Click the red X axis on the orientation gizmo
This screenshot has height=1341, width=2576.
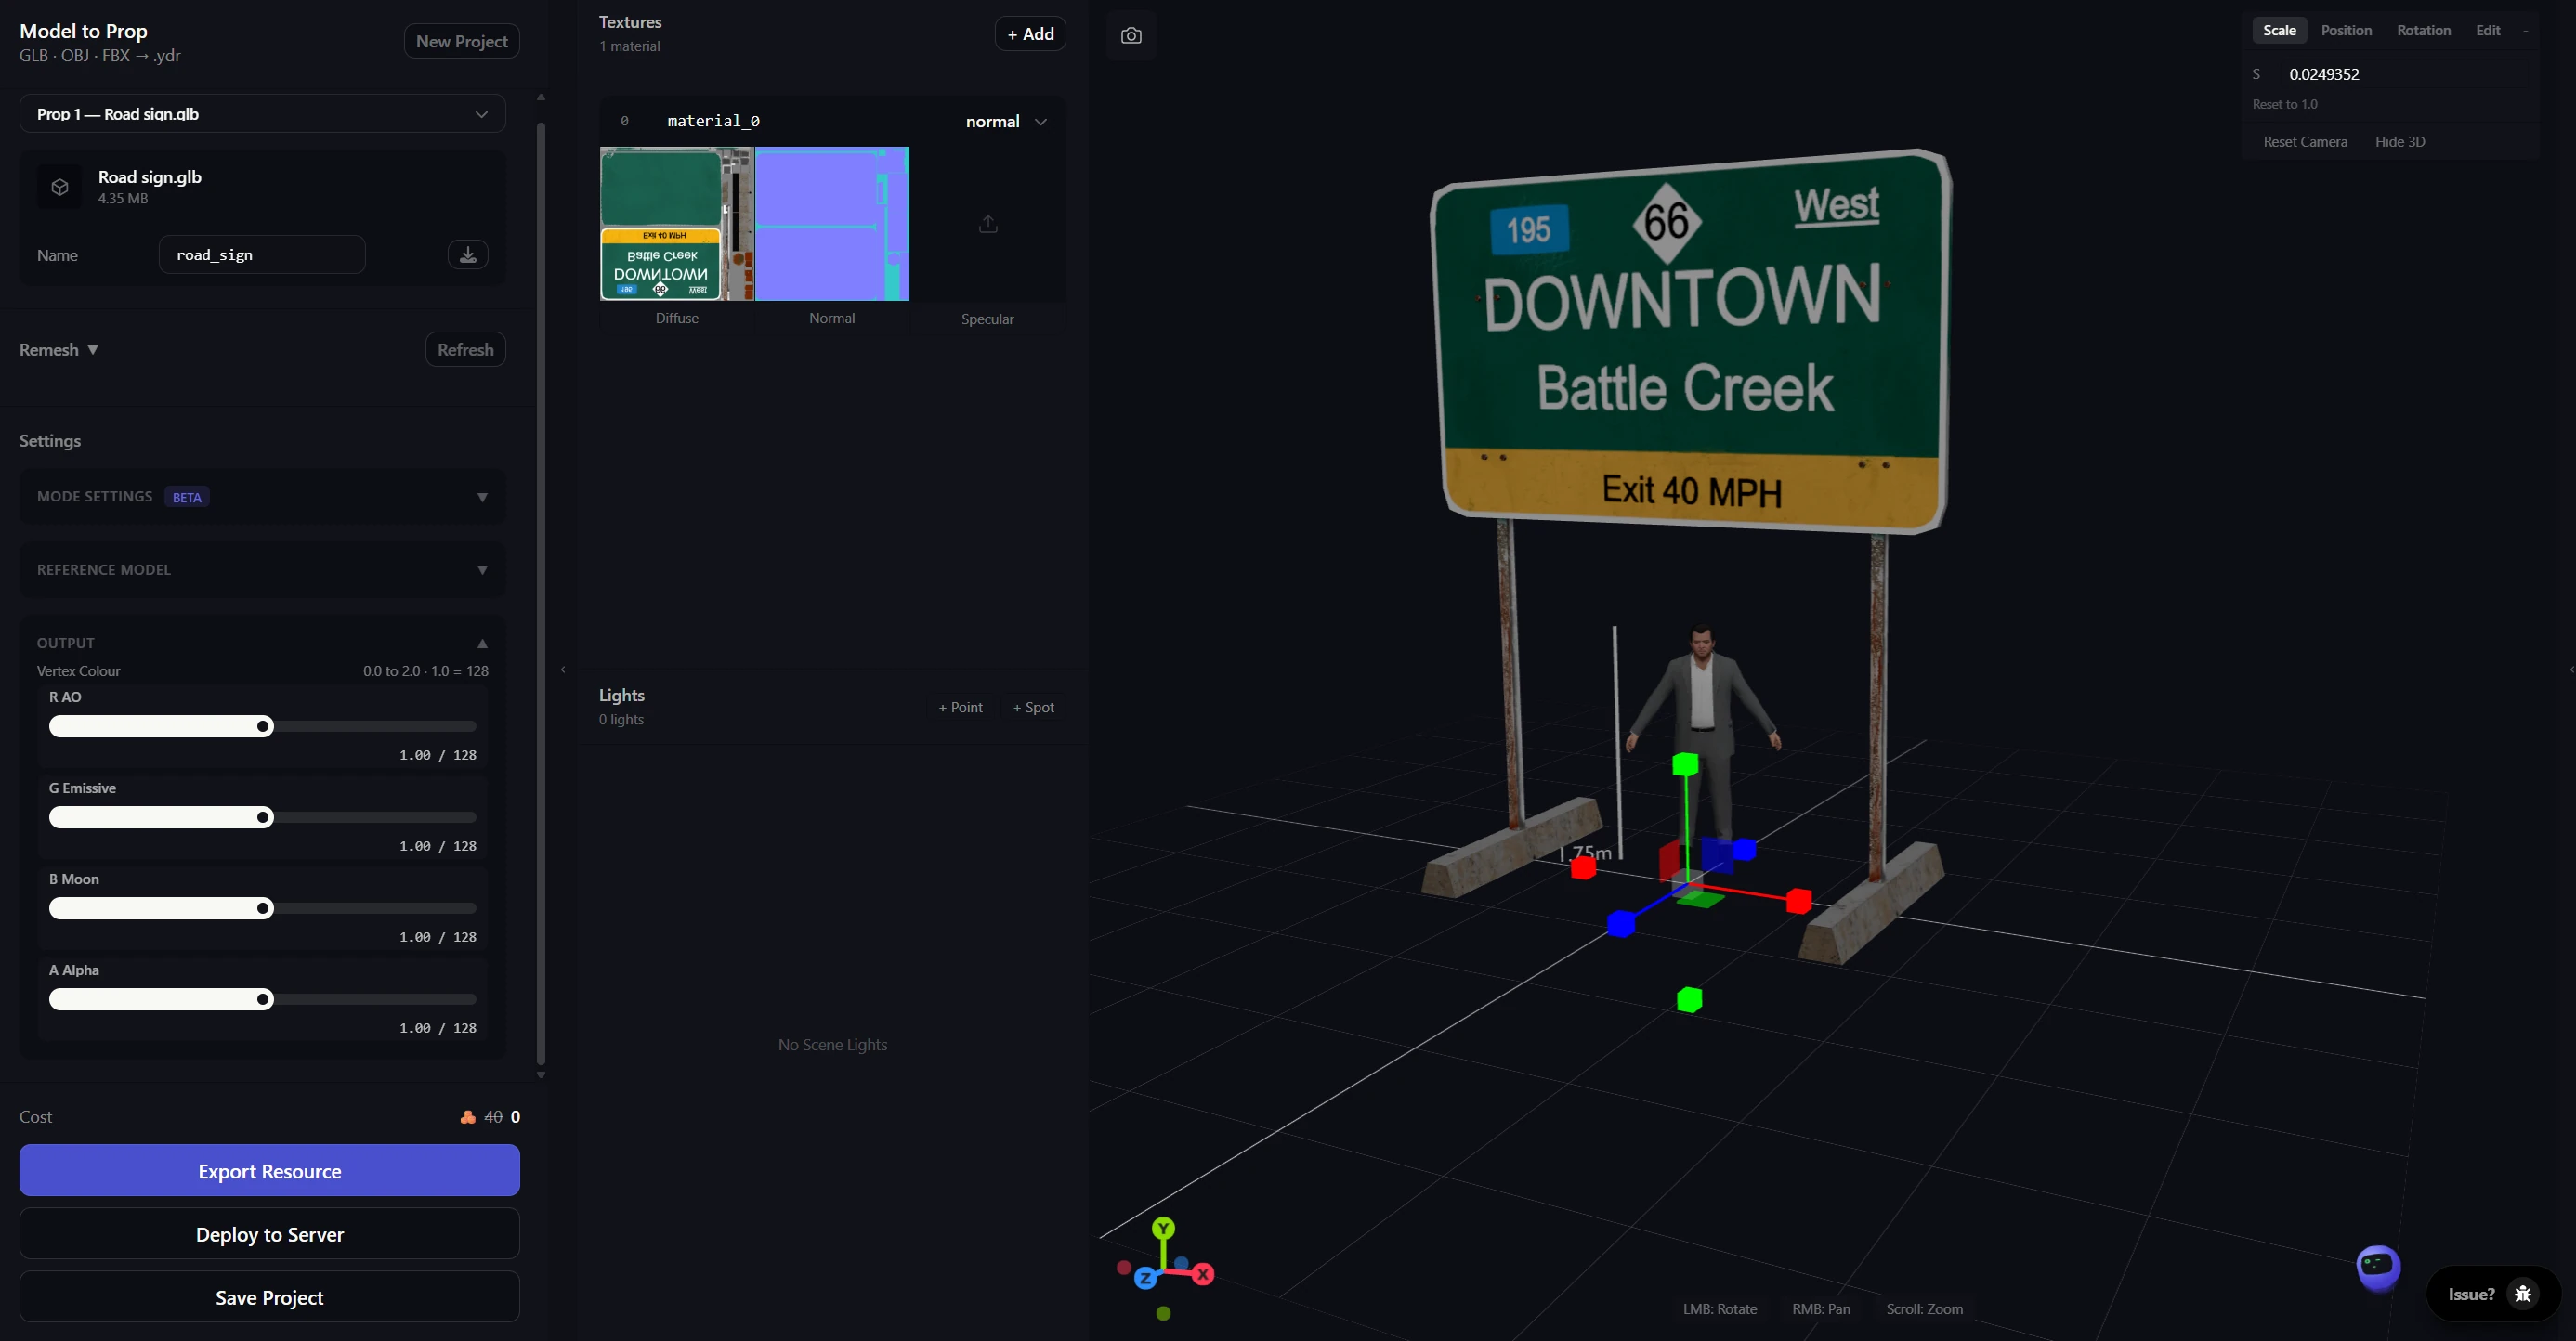tap(1203, 1274)
